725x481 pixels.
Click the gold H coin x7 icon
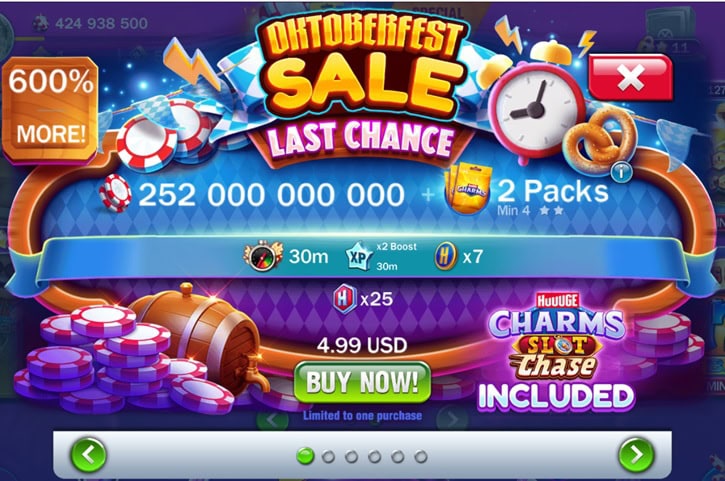pyautogui.click(x=446, y=256)
